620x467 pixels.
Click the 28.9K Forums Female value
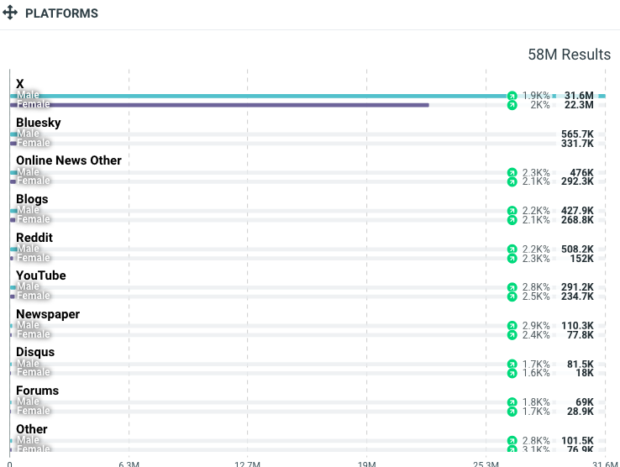tap(580, 412)
